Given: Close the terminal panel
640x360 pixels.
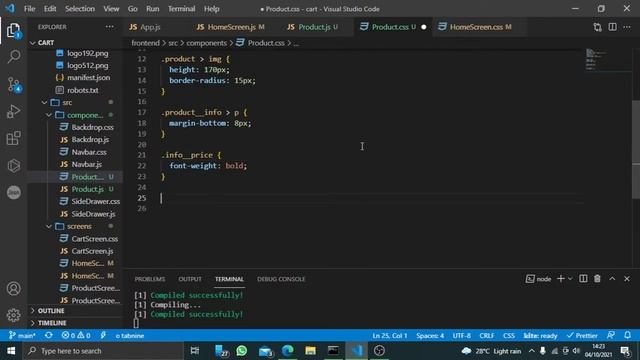Looking at the screenshot, I should click(627, 279).
